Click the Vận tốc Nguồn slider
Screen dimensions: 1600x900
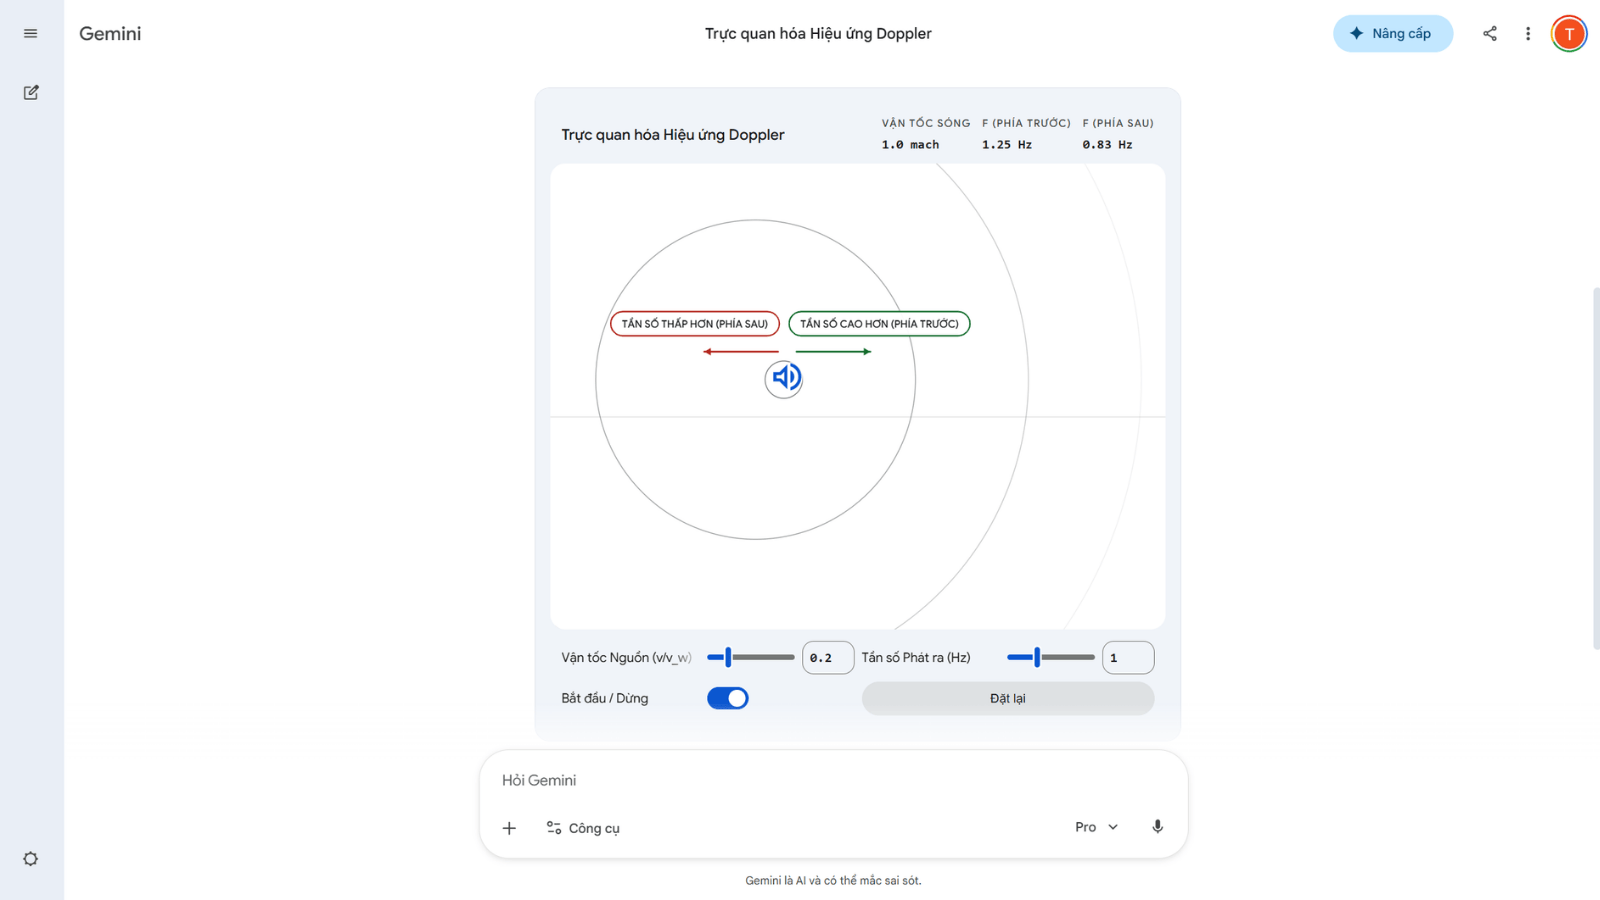coord(750,657)
